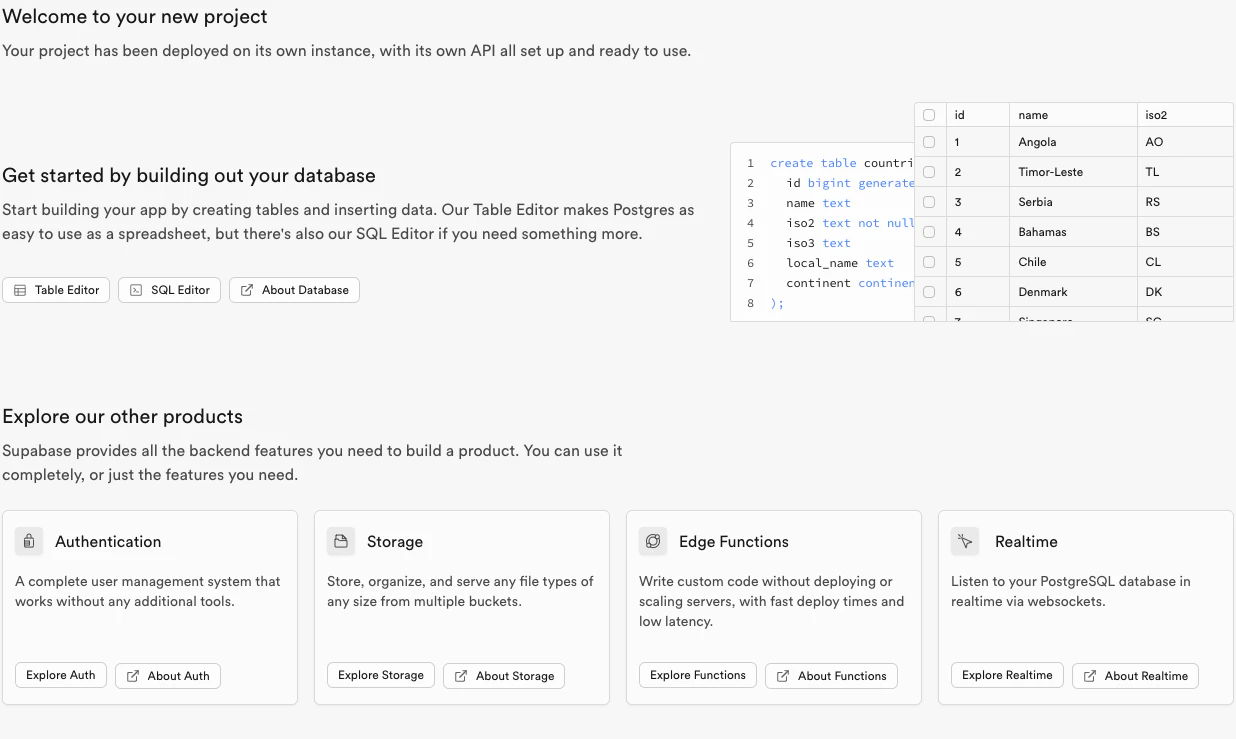This screenshot has height=739, width=1236.
Task: Click the Authentication lock icon
Action: click(x=29, y=541)
